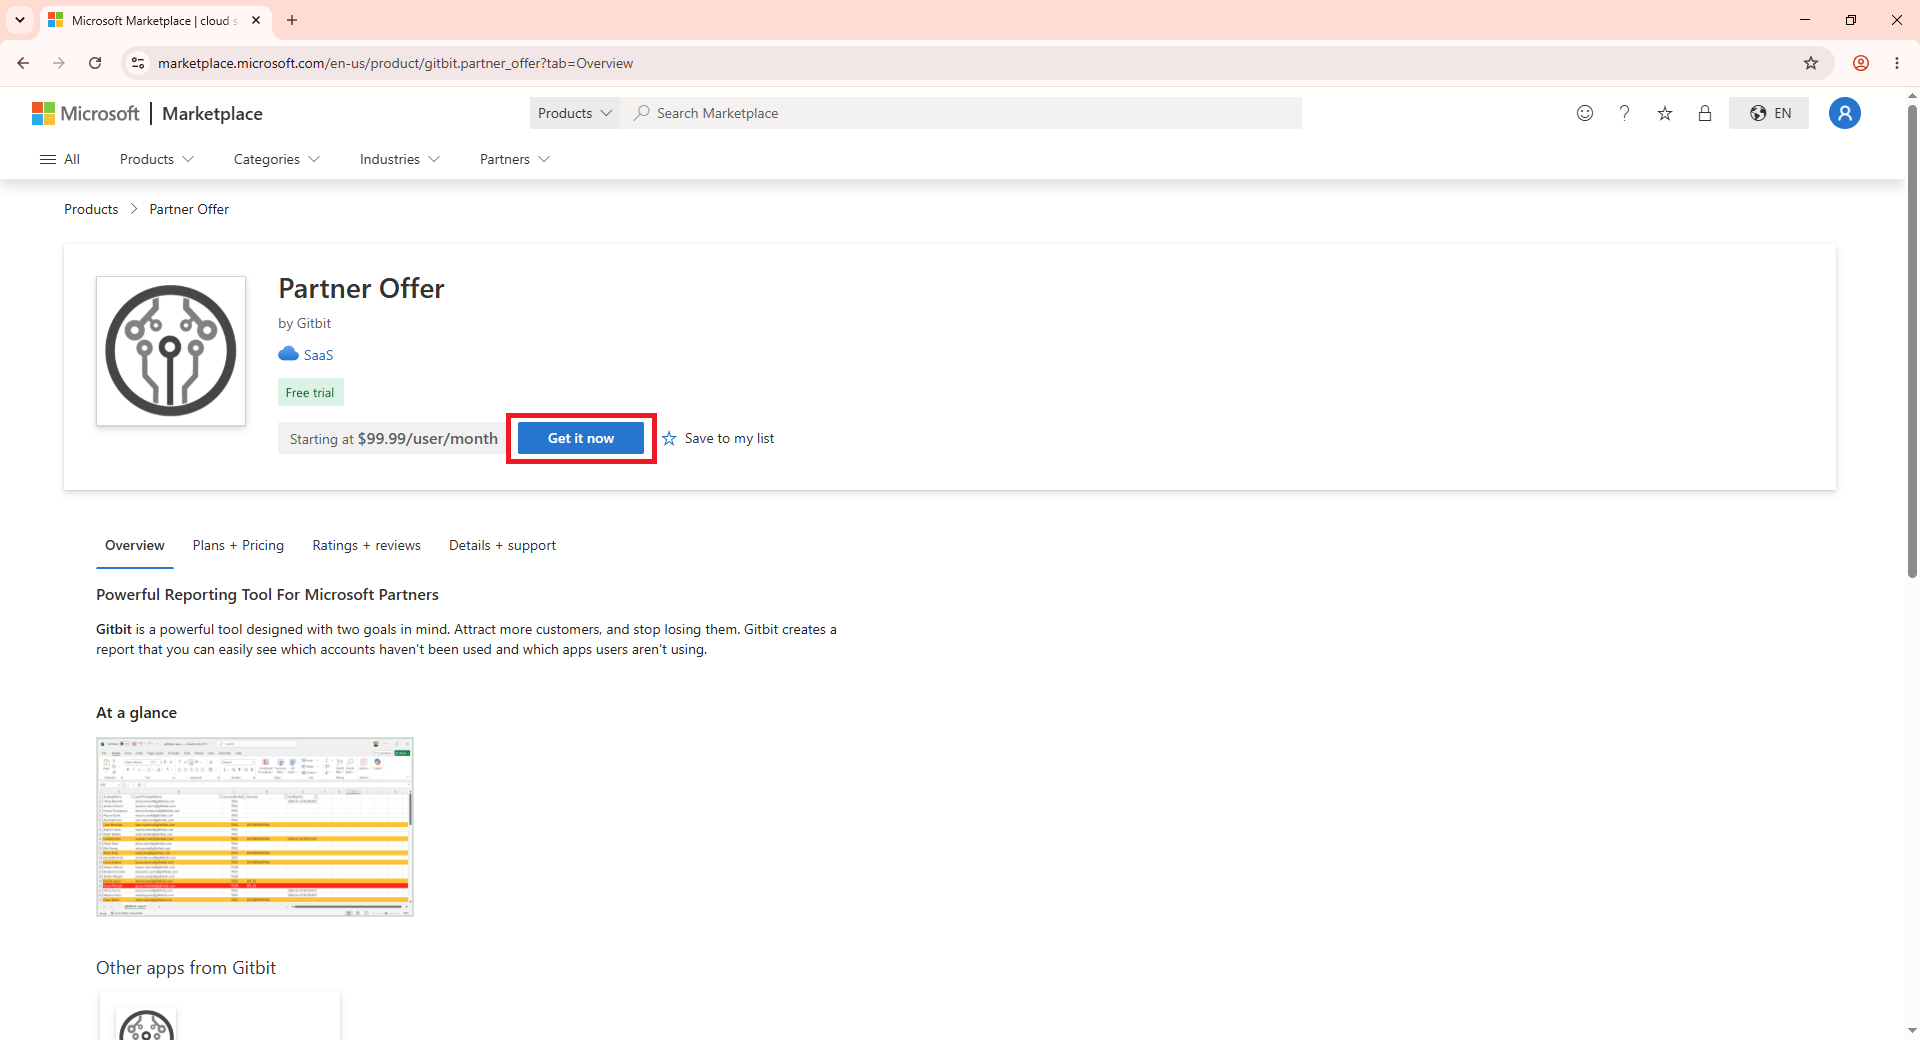Click the Free trial badge
This screenshot has height=1040, width=1920.
click(x=310, y=392)
